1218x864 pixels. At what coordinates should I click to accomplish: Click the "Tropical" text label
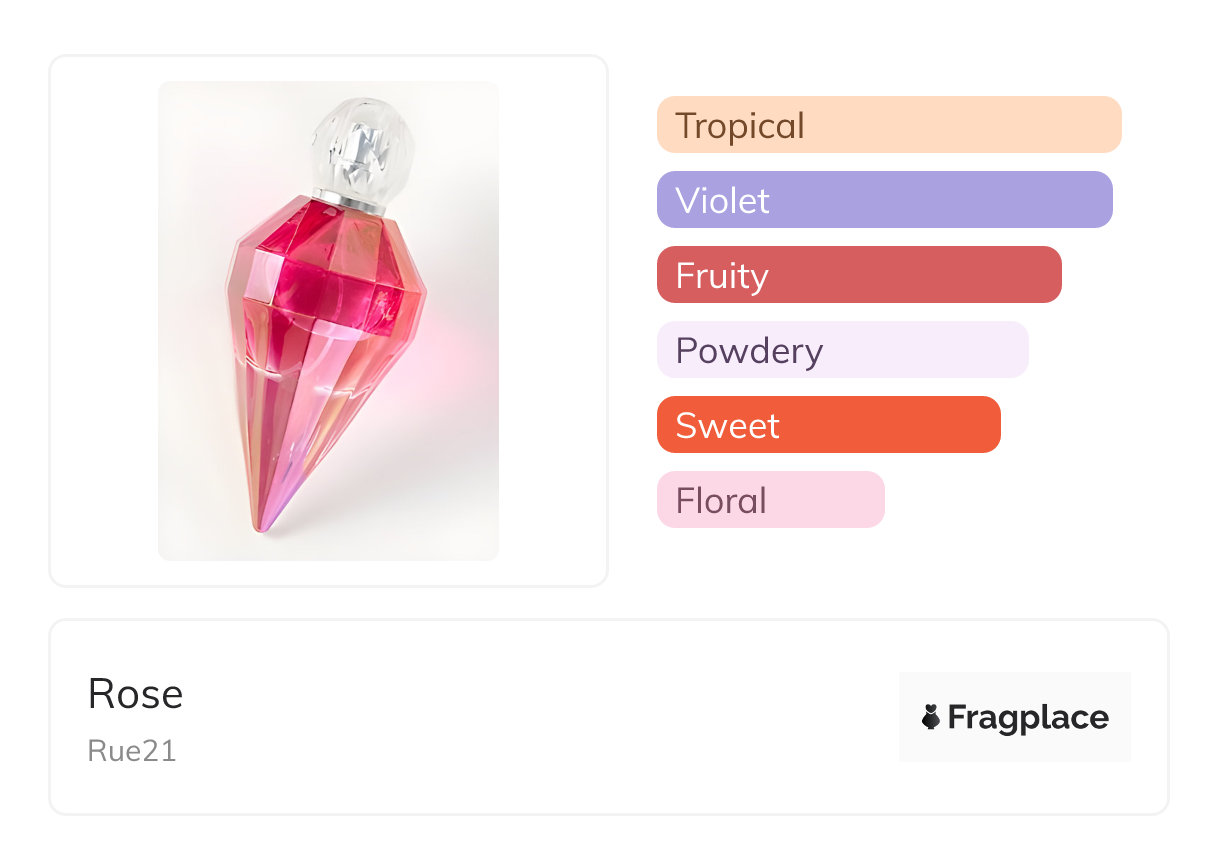[x=740, y=126]
